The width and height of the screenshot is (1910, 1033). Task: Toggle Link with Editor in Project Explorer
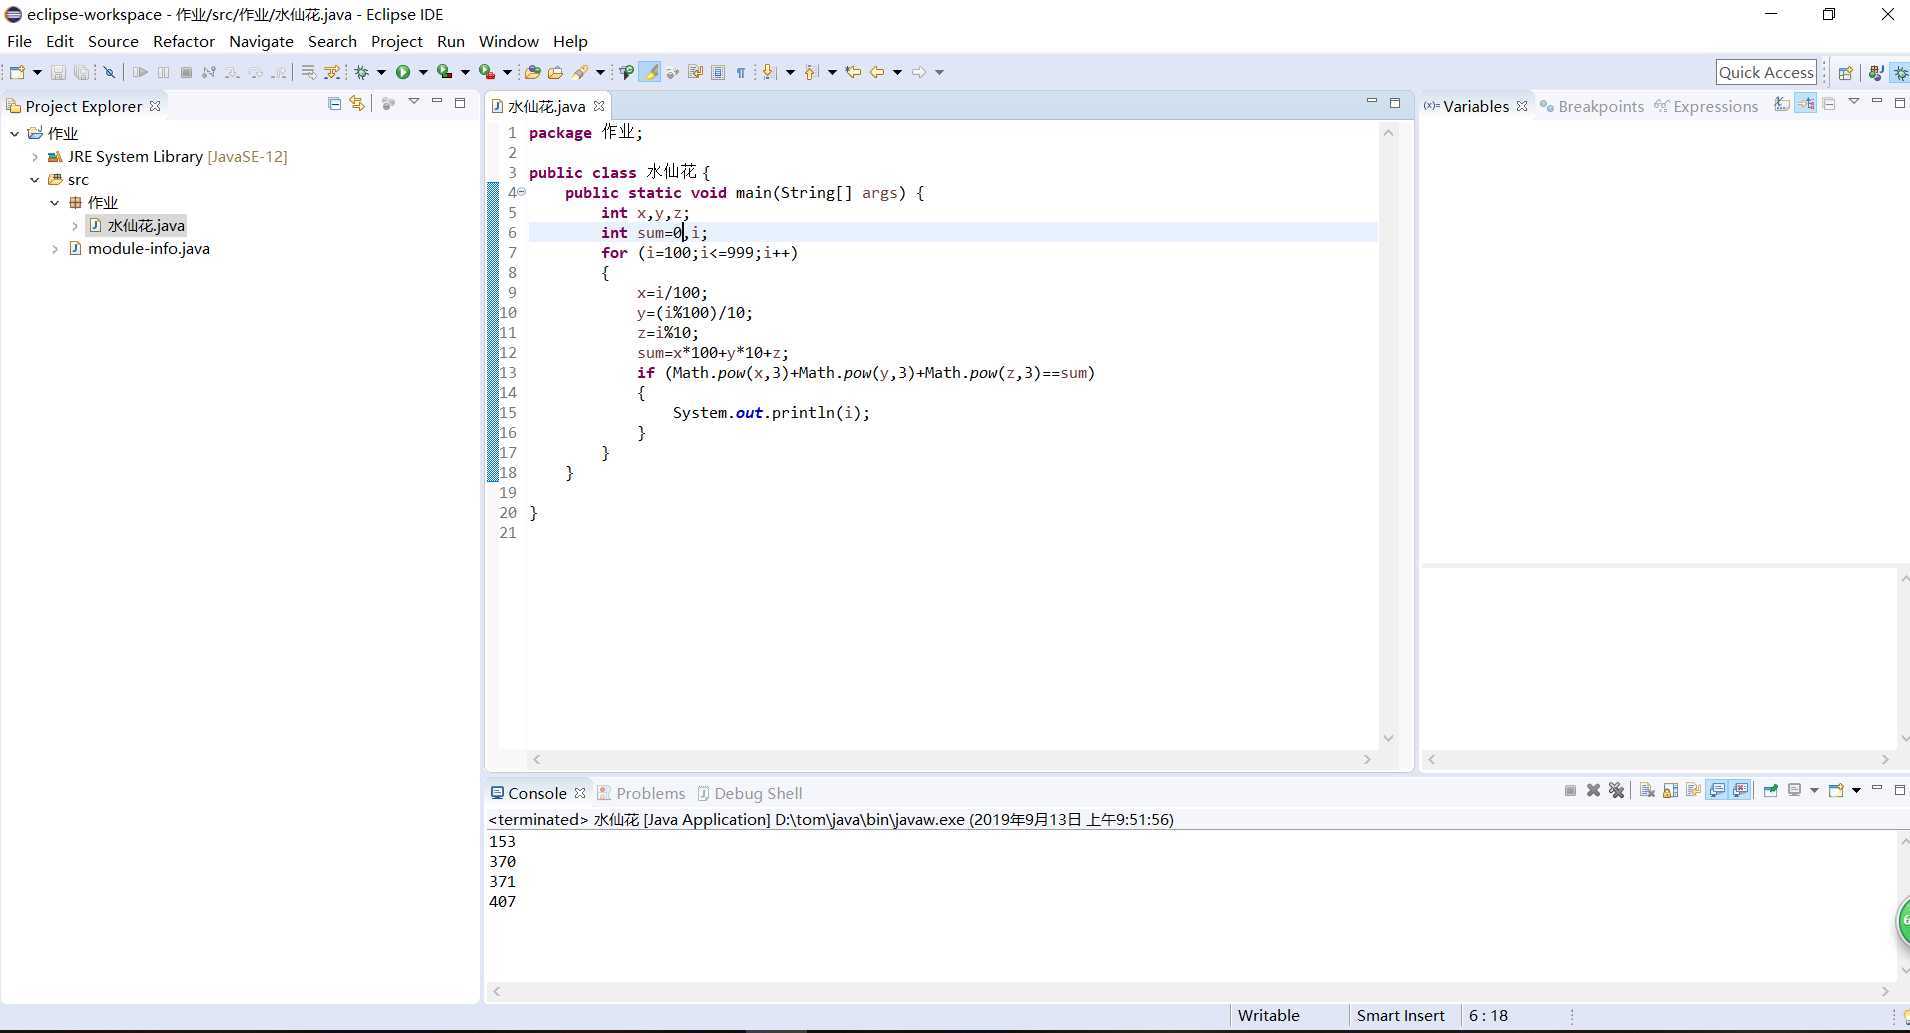click(357, 103)
